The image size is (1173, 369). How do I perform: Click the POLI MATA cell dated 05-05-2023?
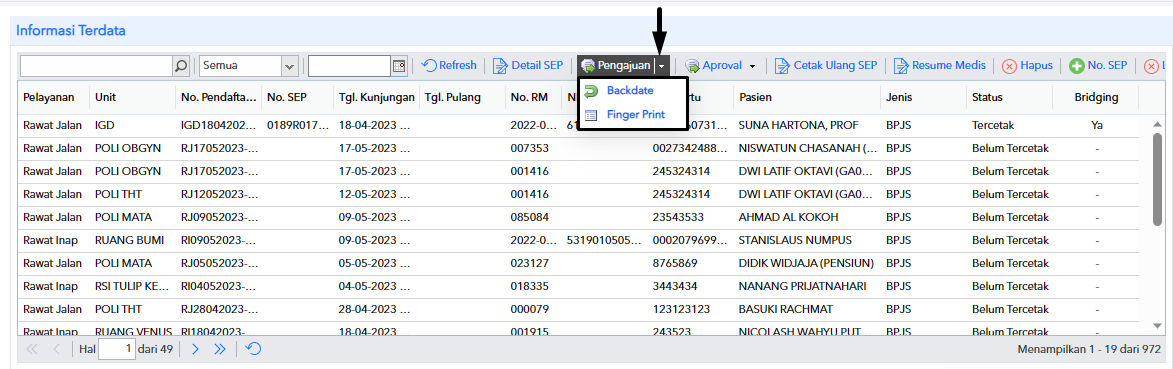tap(132, 263)
